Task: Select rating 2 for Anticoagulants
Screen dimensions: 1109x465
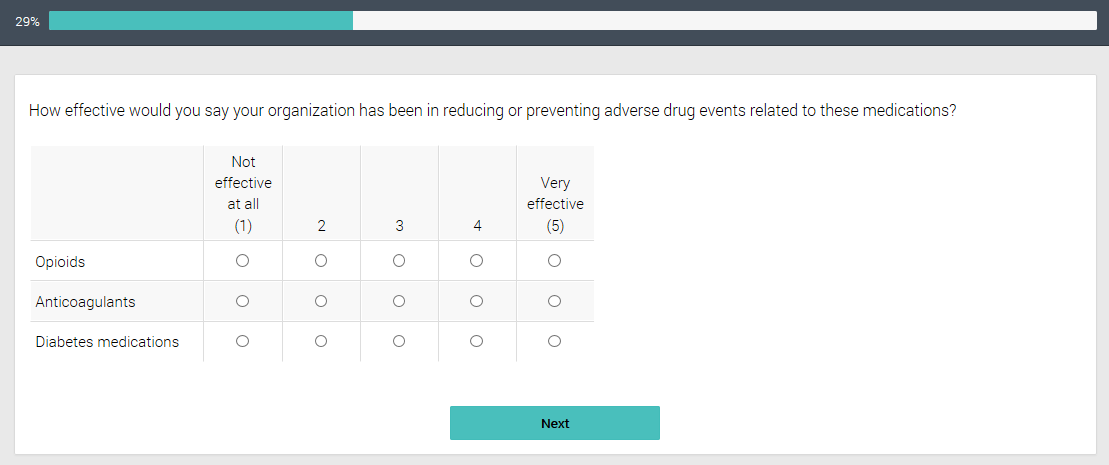Action: (321, 301)
